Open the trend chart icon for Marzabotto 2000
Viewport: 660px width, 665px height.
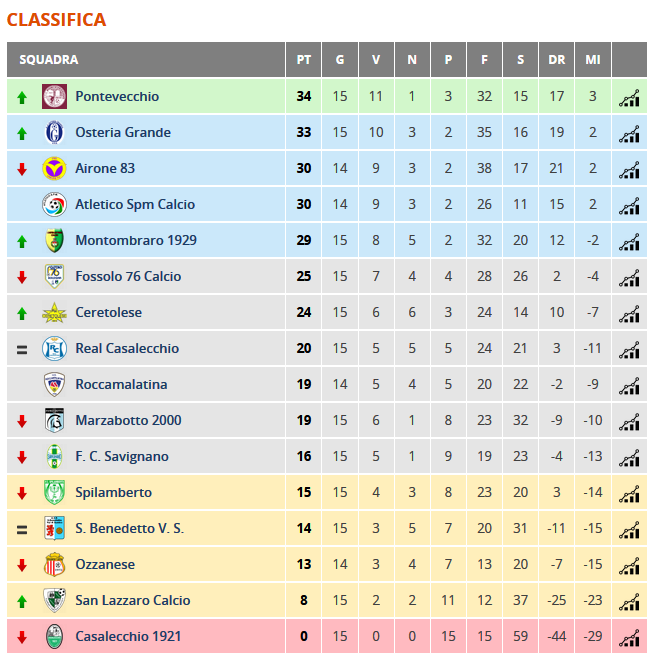629,422
